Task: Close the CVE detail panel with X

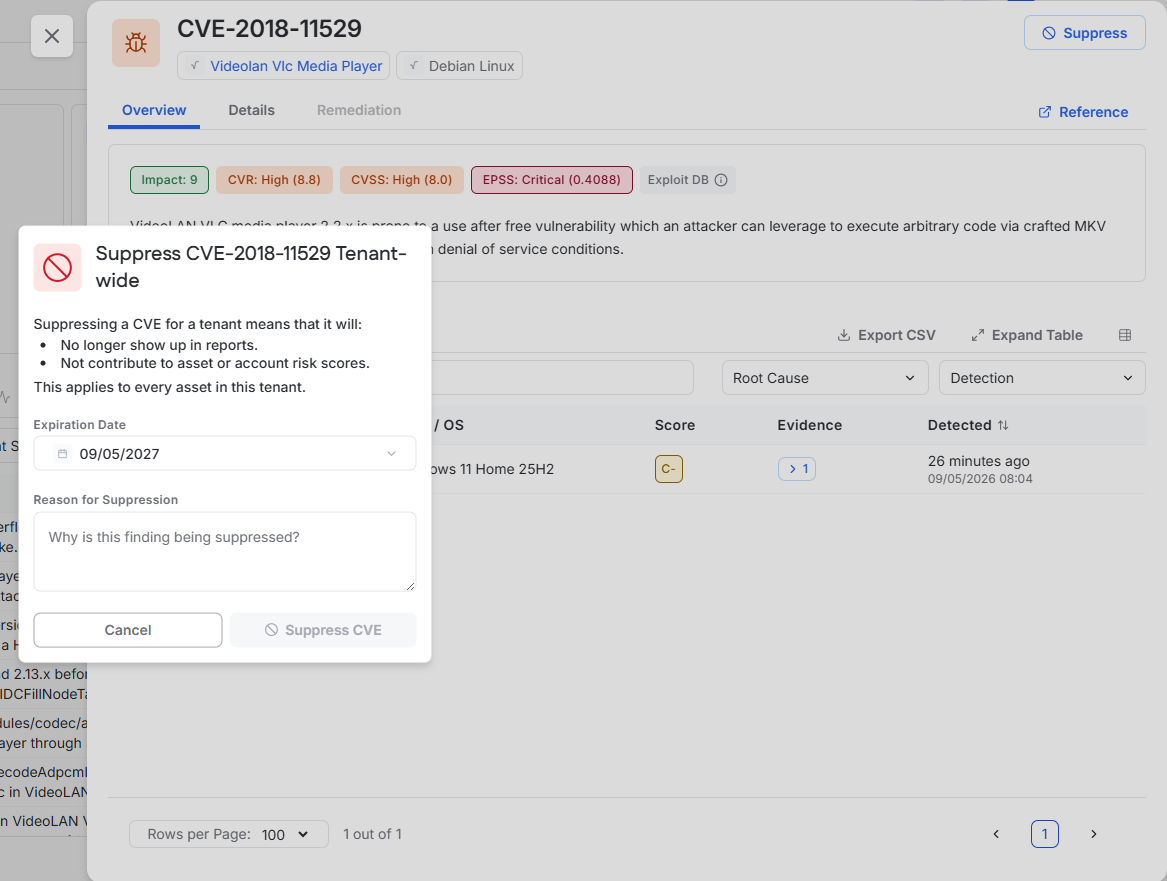Action: (x=51, y=36)
